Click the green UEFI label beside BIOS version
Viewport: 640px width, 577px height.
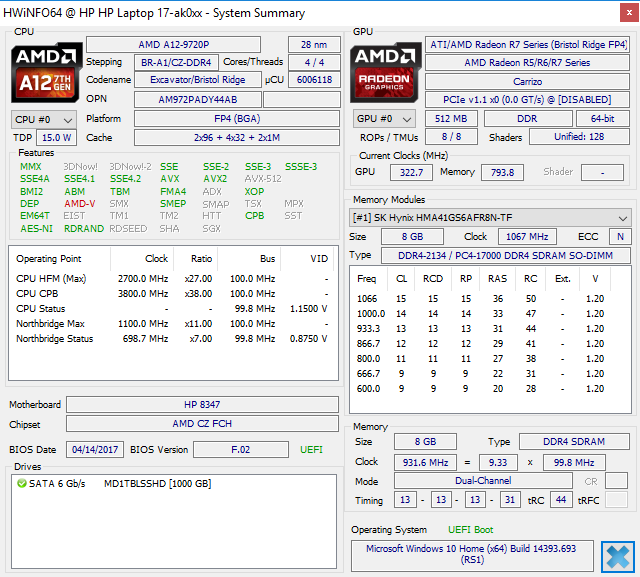coord(311,450)
